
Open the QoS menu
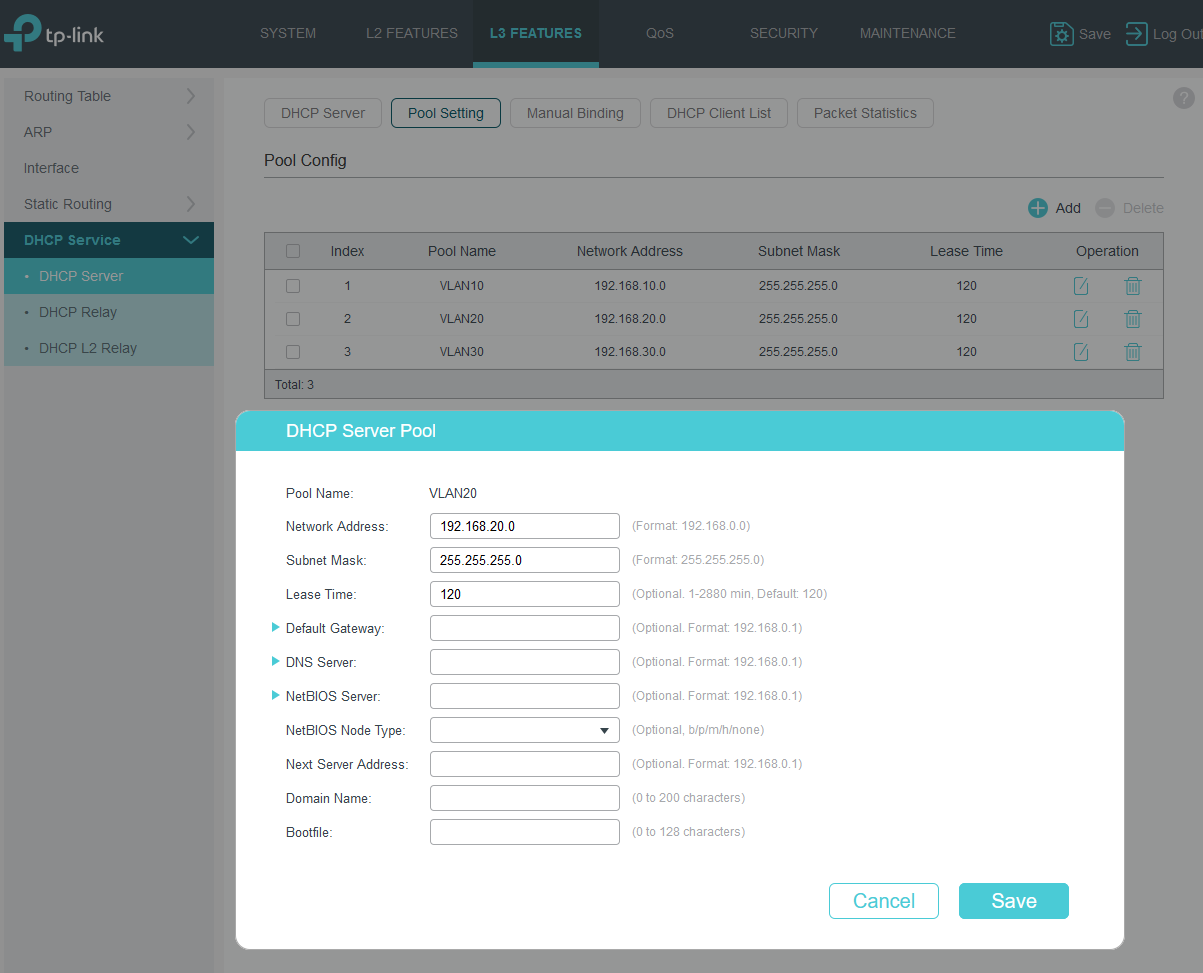click(x=660, y=33)
